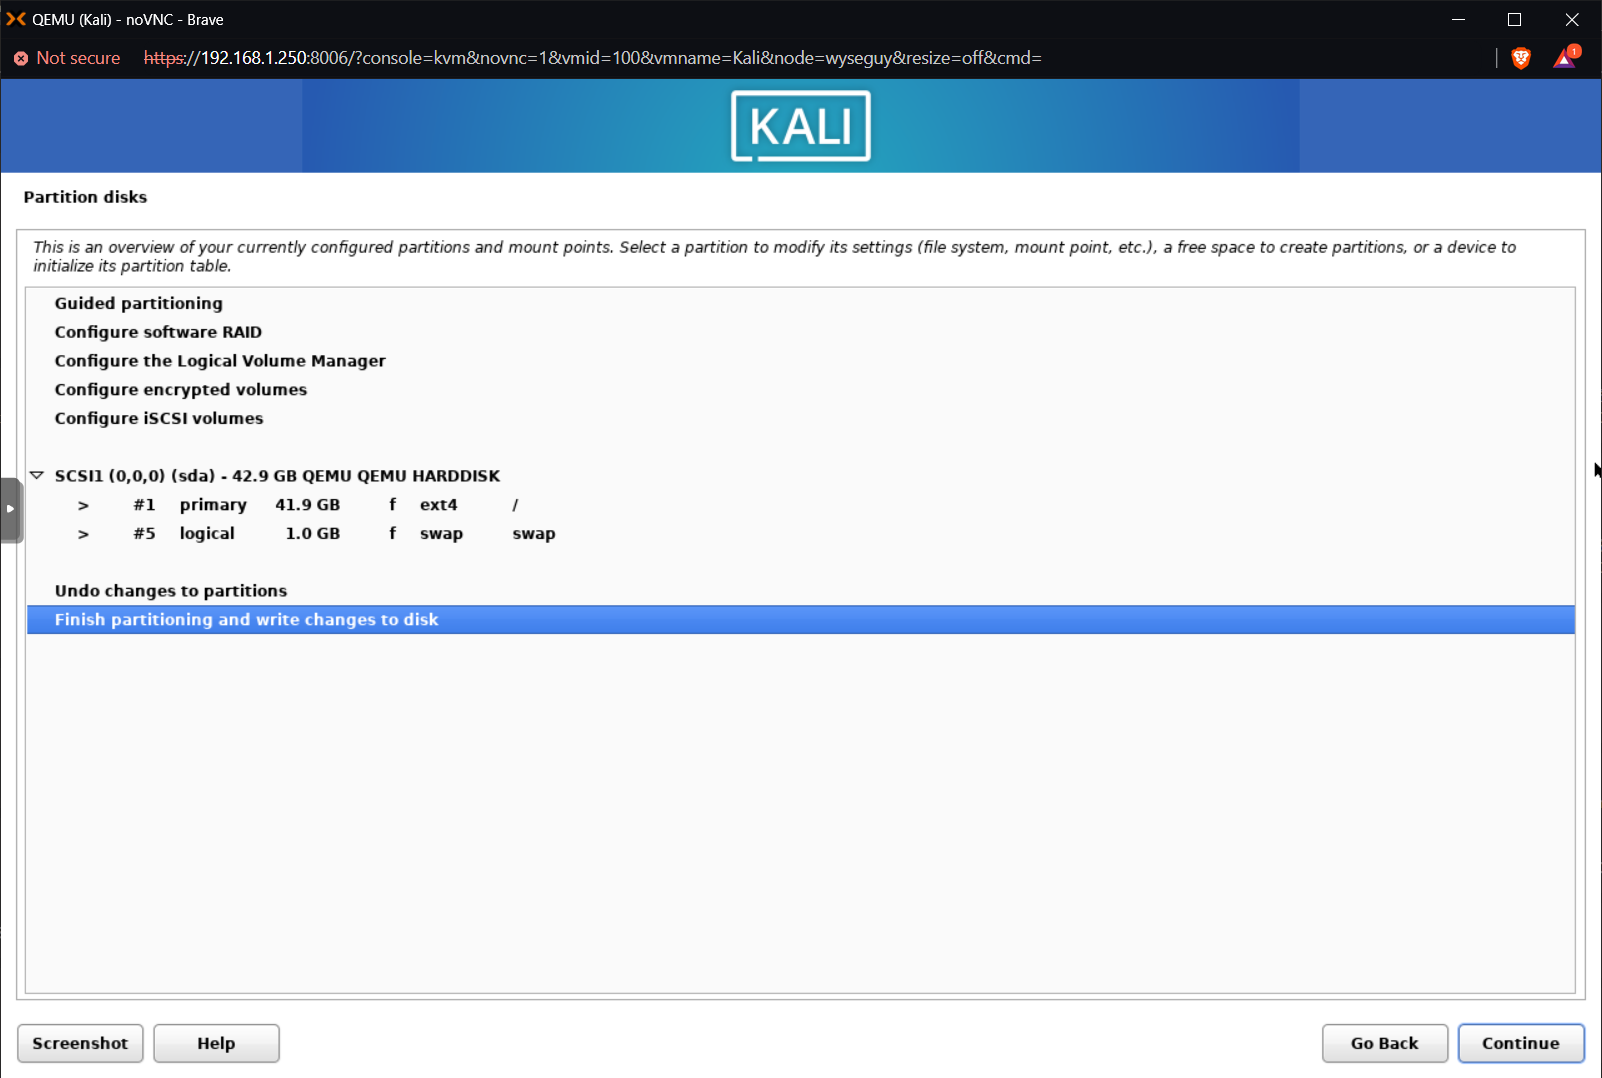This screenshot has height=1078, width=1602.
Task: Click the Continue button
Action: 1520,1043
